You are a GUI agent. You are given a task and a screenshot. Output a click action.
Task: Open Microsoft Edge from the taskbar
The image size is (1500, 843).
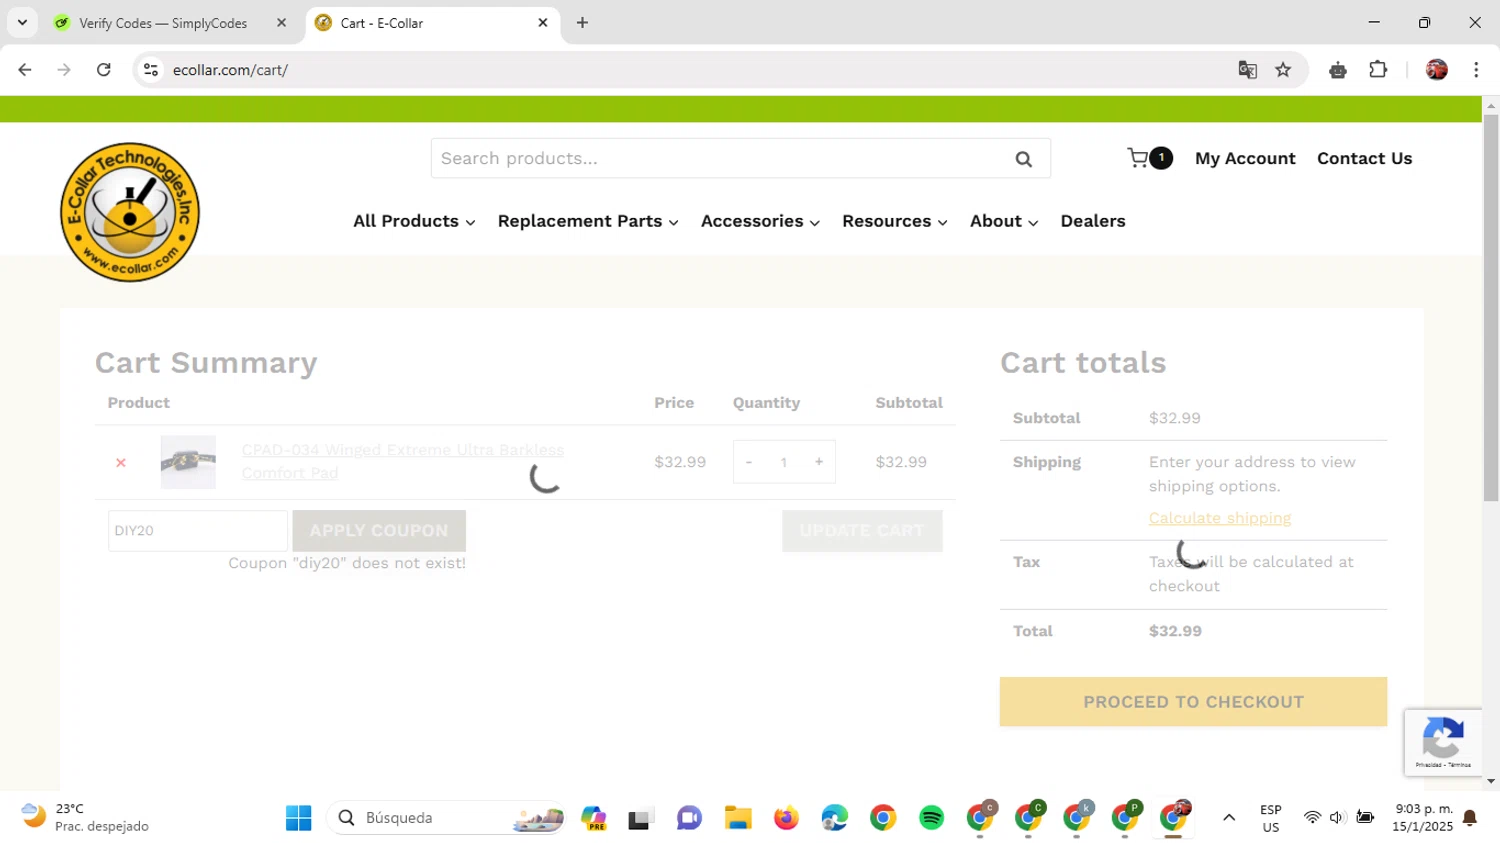tap(834, 818)
